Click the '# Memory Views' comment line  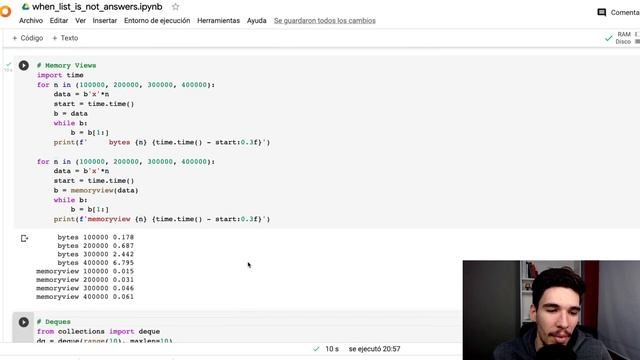(x=66, y=65)
